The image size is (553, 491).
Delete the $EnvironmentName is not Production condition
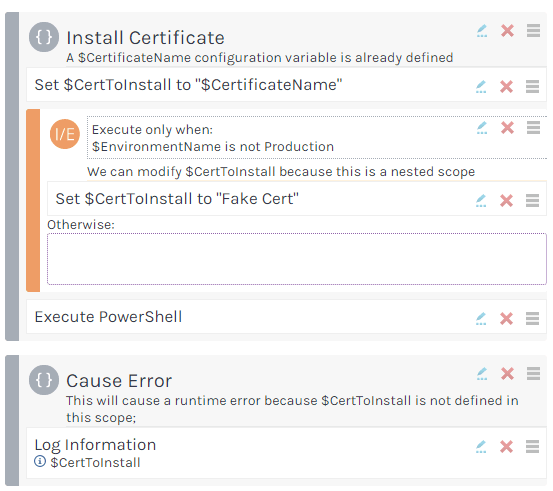(x=507, y=128)
